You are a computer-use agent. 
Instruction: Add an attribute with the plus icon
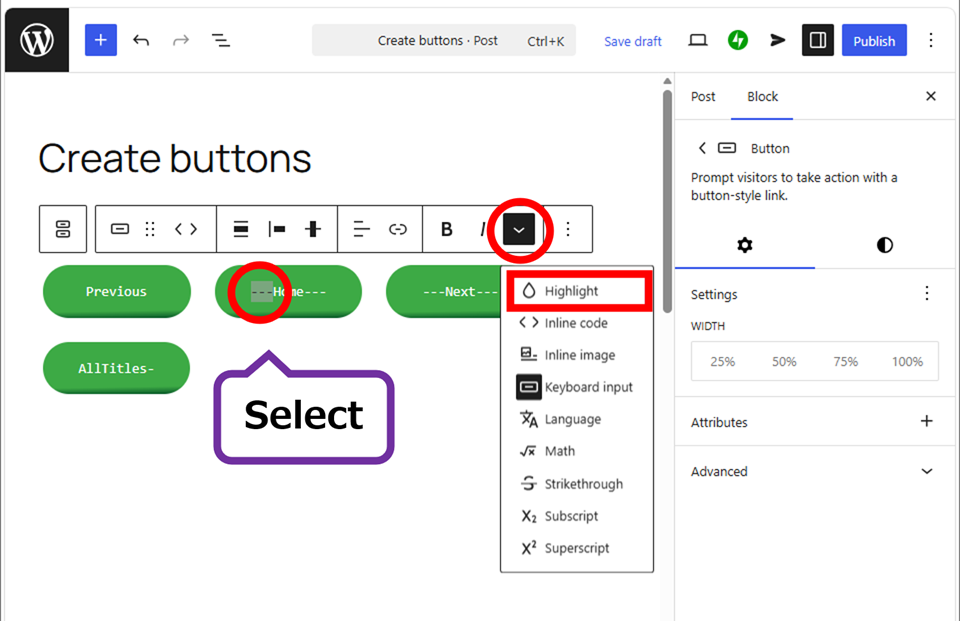(927, 421)
